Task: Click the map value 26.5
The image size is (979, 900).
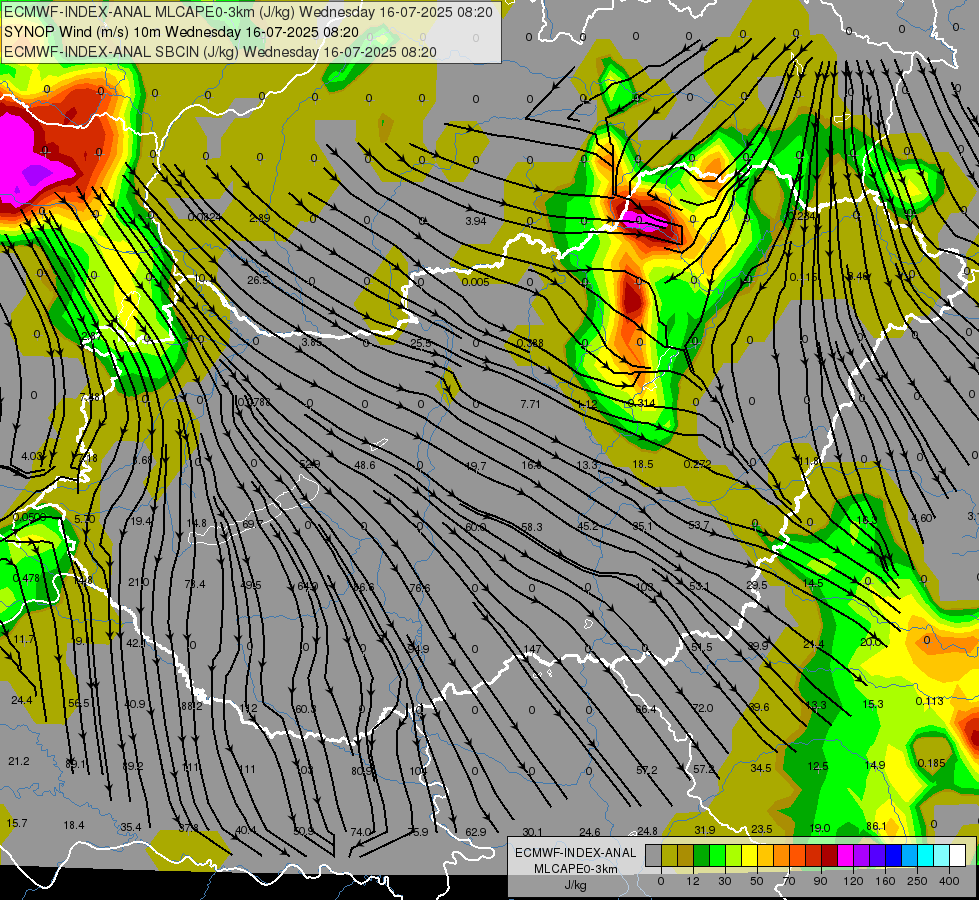Action: point(257,280)
